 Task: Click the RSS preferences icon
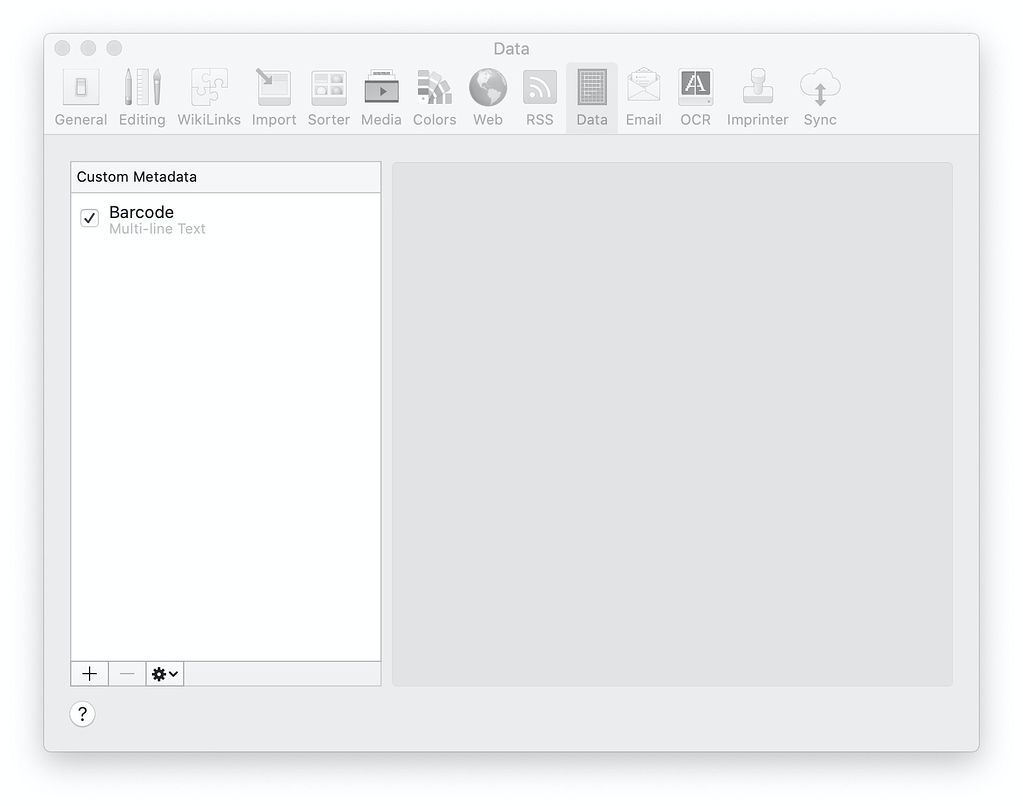click(539, 95)
